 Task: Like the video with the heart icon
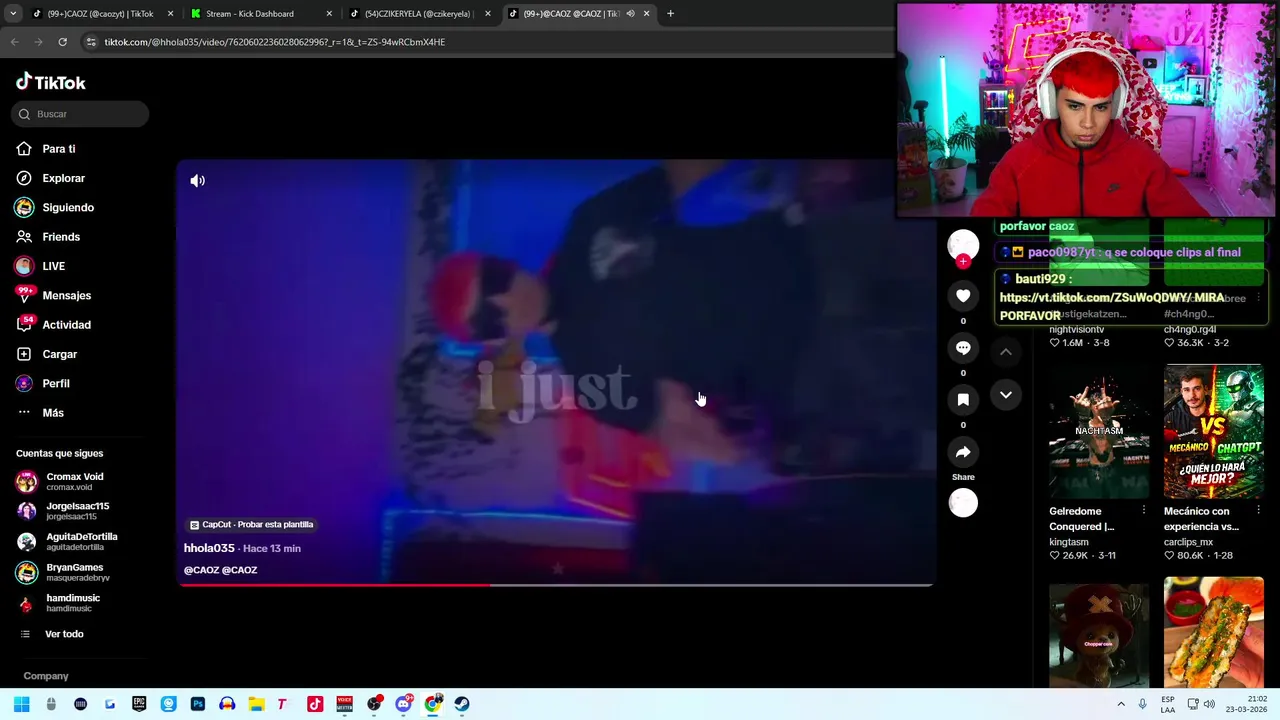(963, 296)
